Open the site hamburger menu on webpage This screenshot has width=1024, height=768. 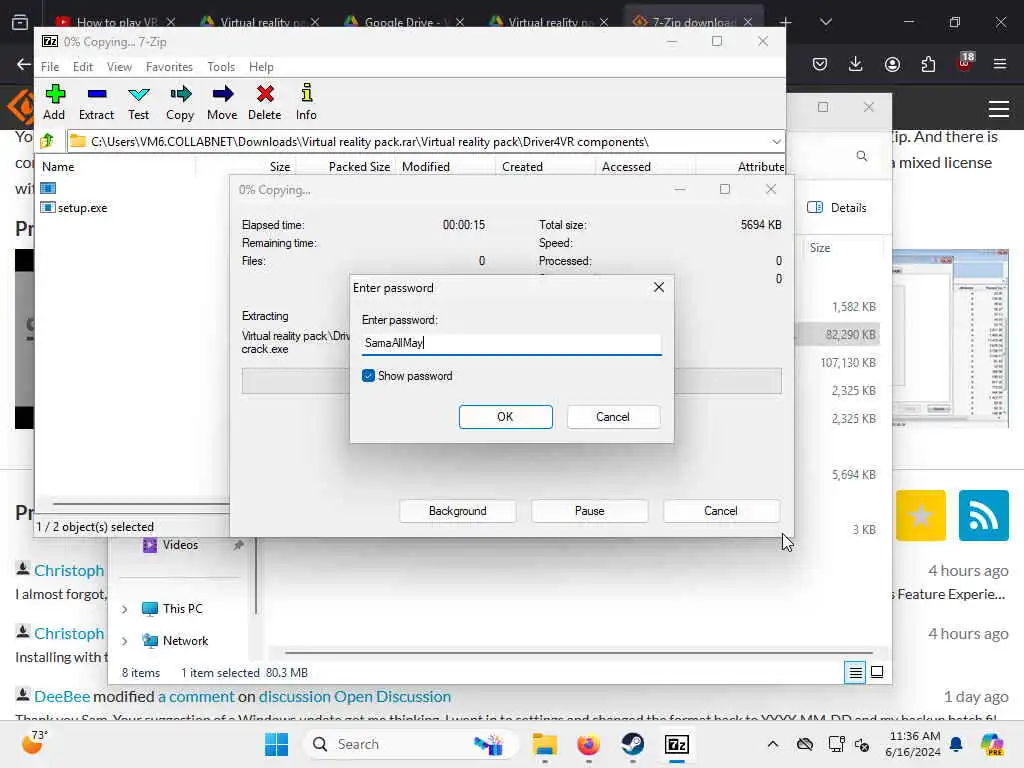coord(999,108)
